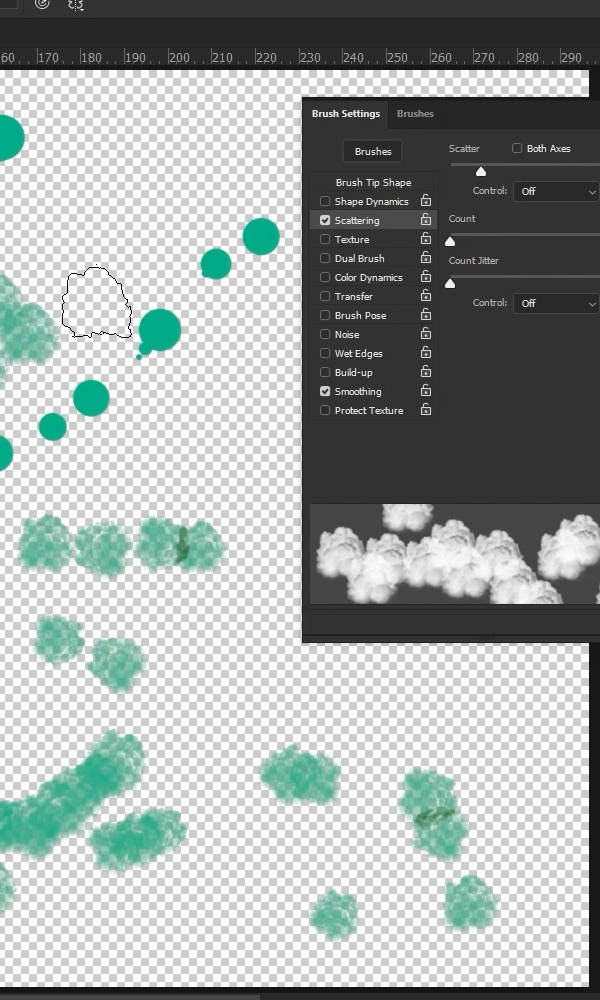Screen dimensions: 600x1000
Task: Open the Count Jitter Control dropdown
Action: 559,303
